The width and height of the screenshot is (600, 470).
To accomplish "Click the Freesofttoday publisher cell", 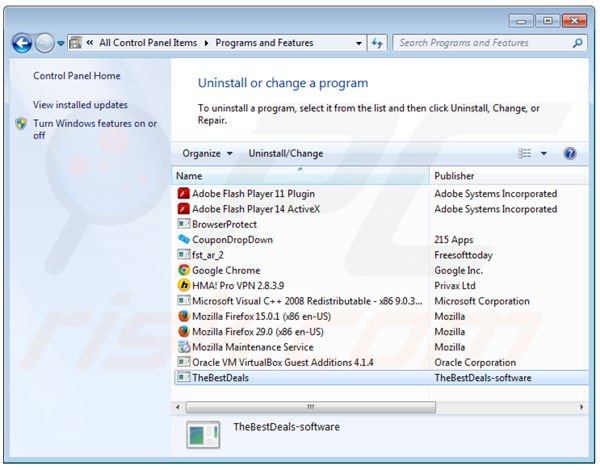I will pos(463,255).
